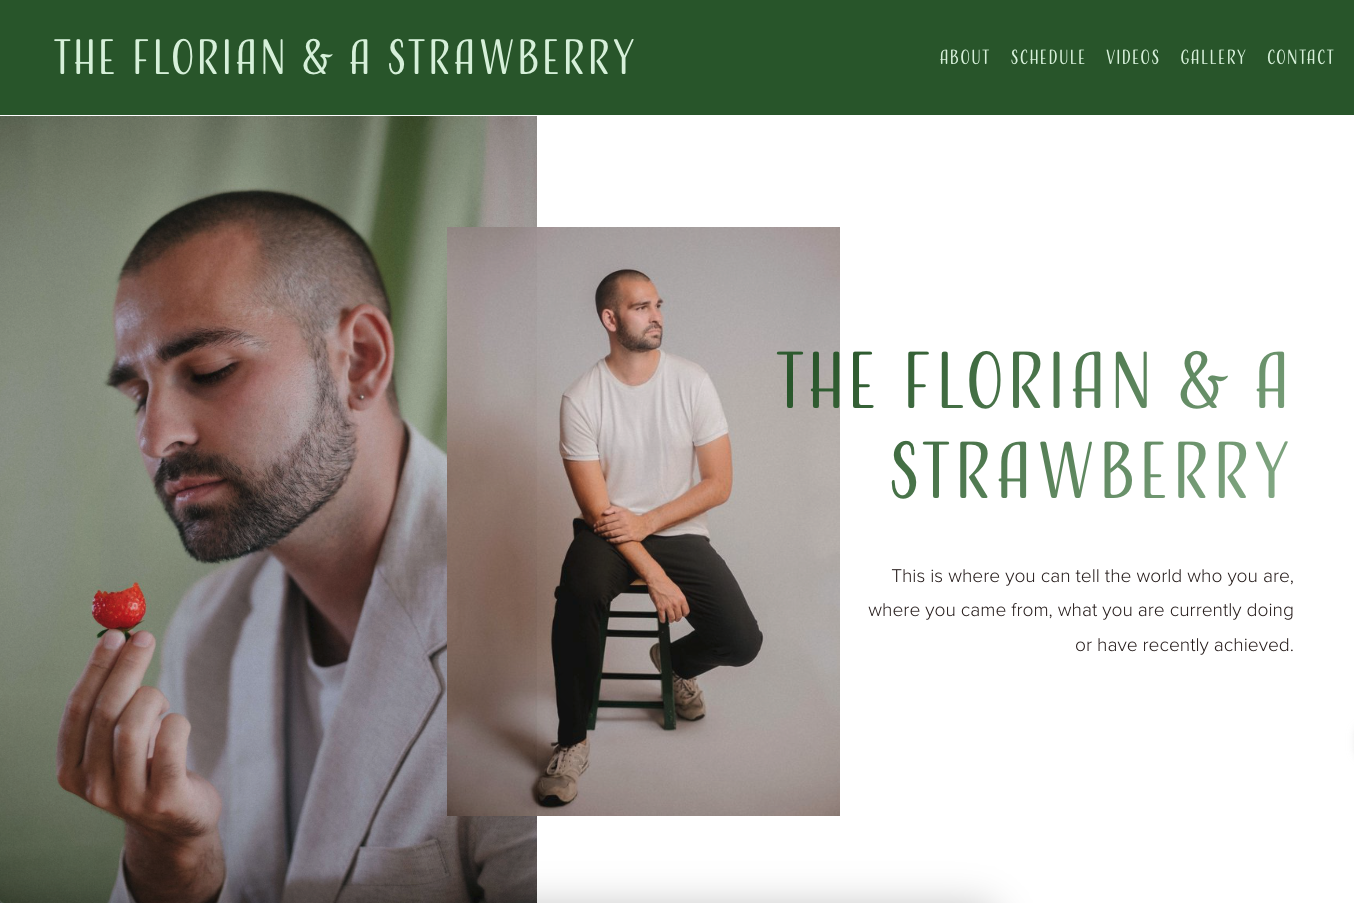Click the sneaker planted on the floor
1354x903 pixels.
(x=563, y=772)
